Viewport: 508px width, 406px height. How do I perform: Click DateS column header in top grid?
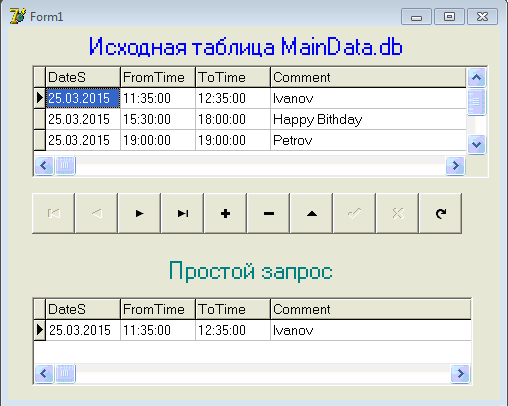(83, 77)
